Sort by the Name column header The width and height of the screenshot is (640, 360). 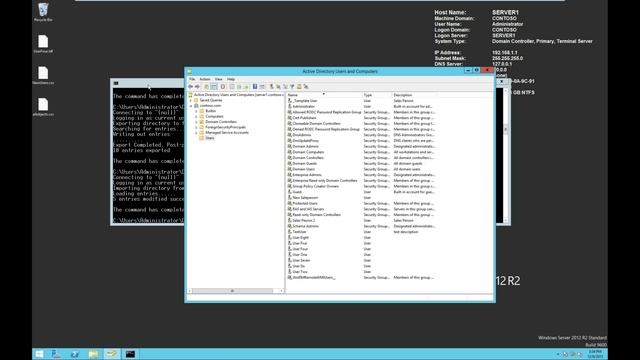click(x=324, y=95)
